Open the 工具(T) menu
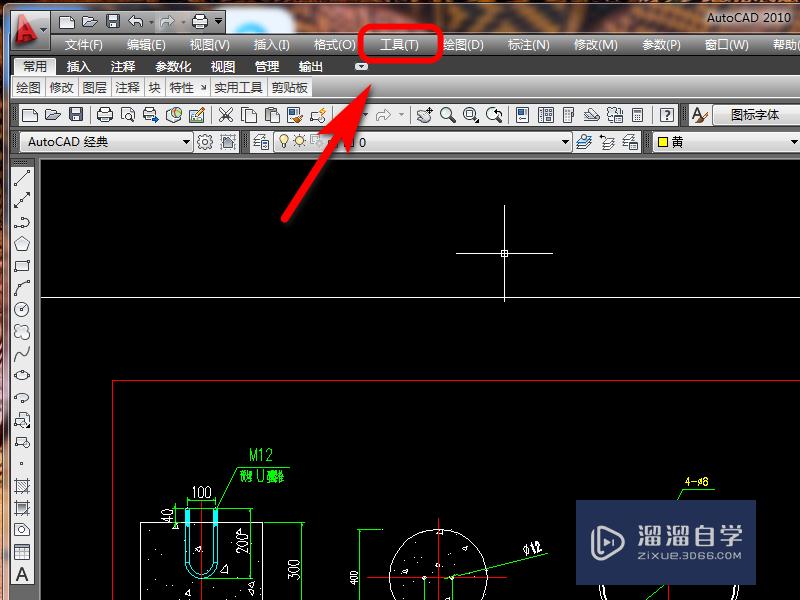The height and width of the screenshot is (600, 800). [399, 44]
